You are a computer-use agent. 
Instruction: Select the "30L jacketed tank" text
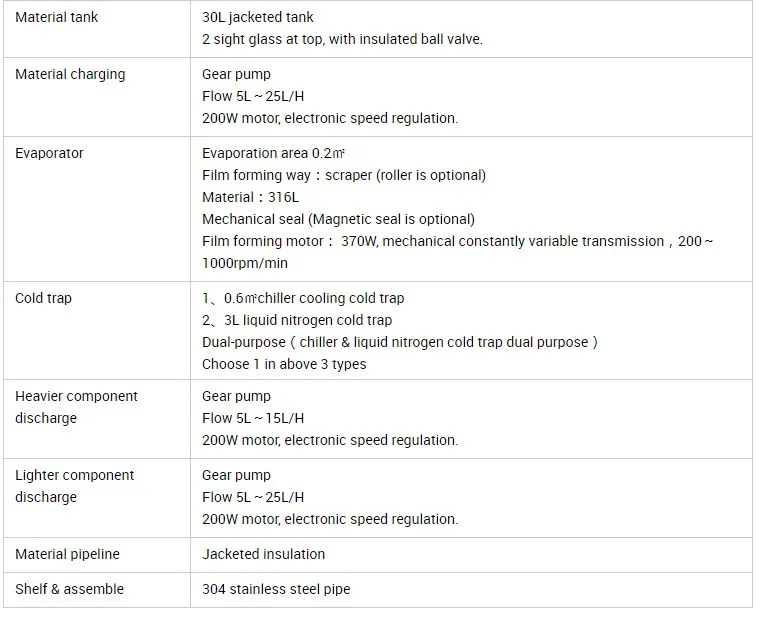click(260, 17)
